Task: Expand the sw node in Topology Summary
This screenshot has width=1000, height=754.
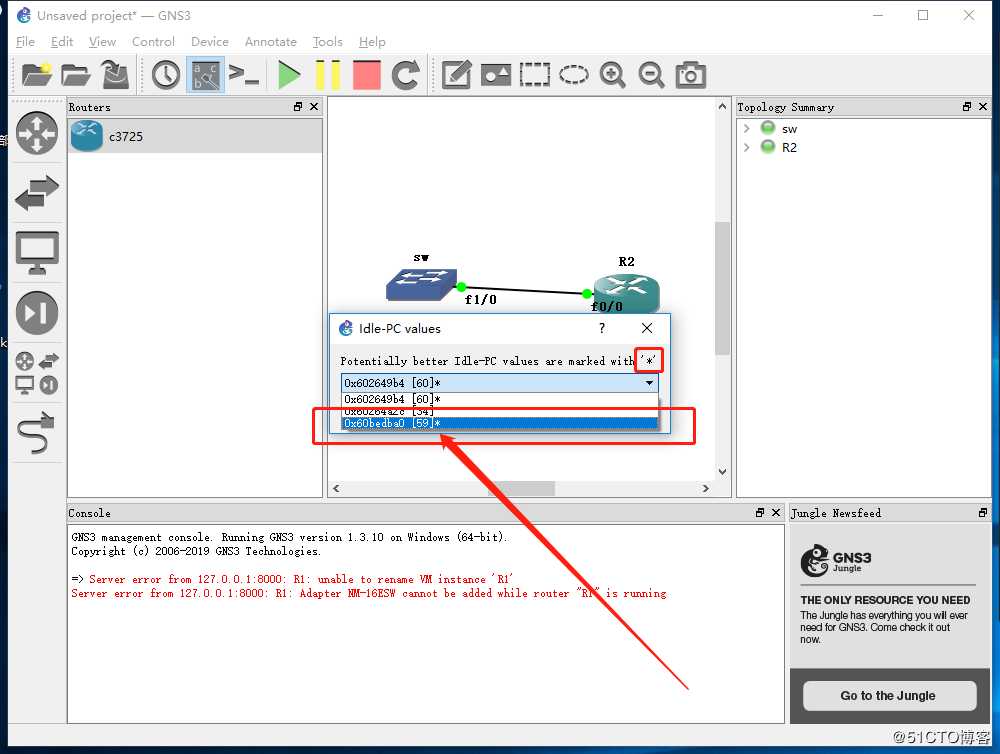Action: pos(746,128)
